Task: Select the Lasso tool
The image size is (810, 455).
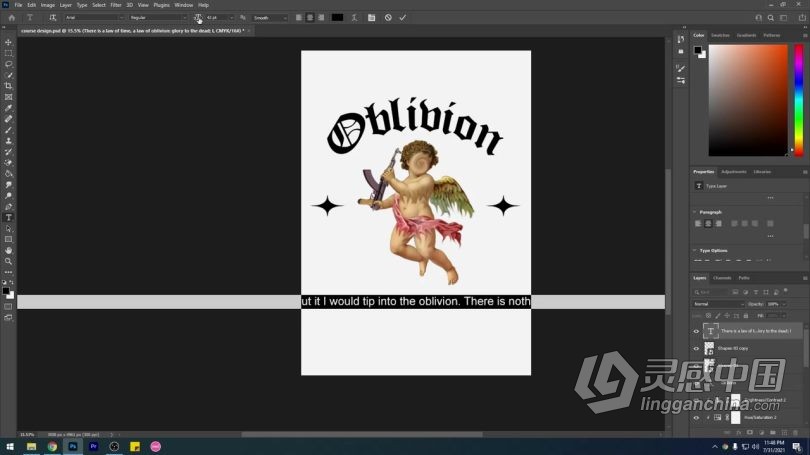Action: click(x=8, y=64)
